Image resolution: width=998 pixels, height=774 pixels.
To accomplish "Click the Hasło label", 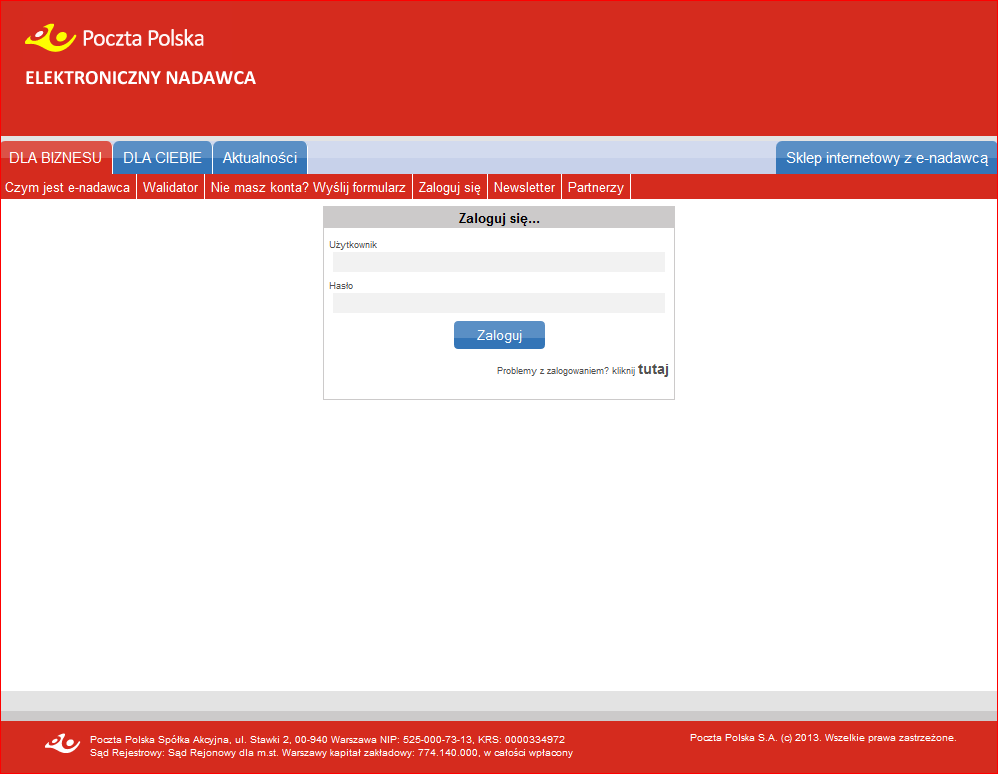I will 341,286.
